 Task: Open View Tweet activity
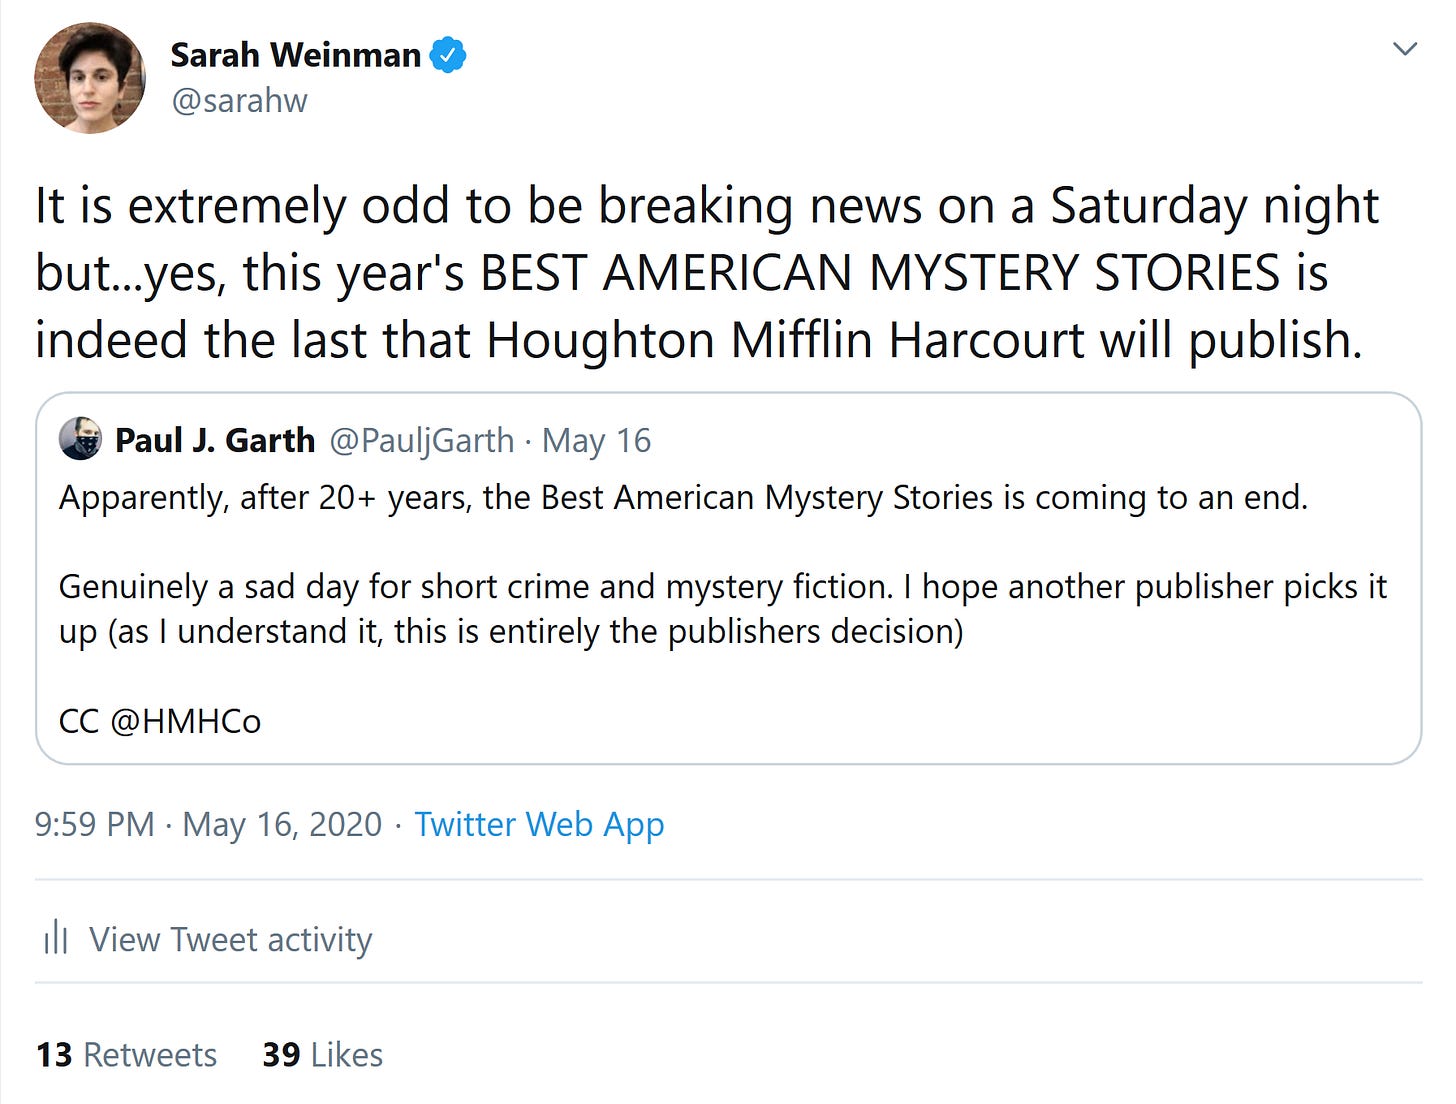coord(230,940)
